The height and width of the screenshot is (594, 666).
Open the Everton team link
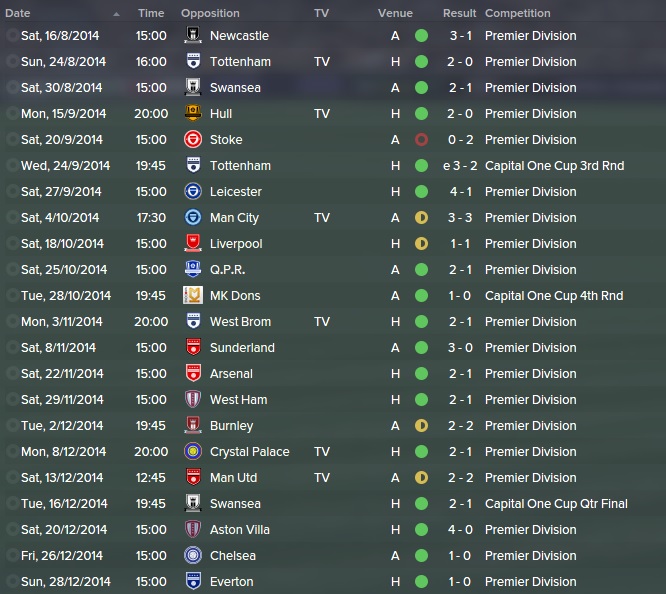point(231,581)
